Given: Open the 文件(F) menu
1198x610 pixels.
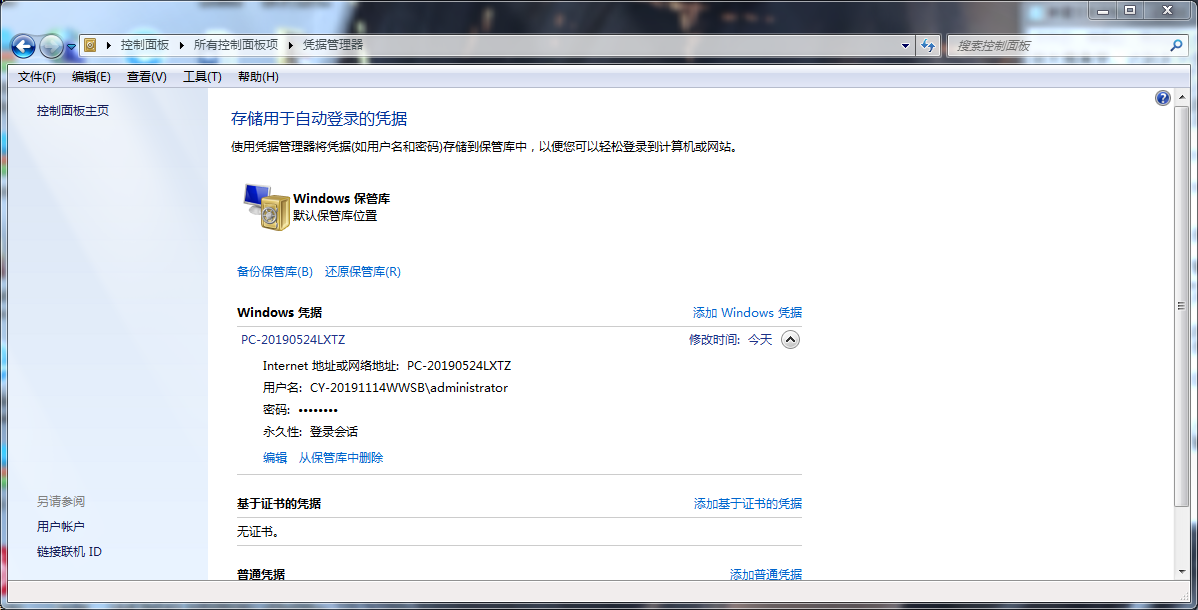Looking at the screenshot, I should pos(37,76).
